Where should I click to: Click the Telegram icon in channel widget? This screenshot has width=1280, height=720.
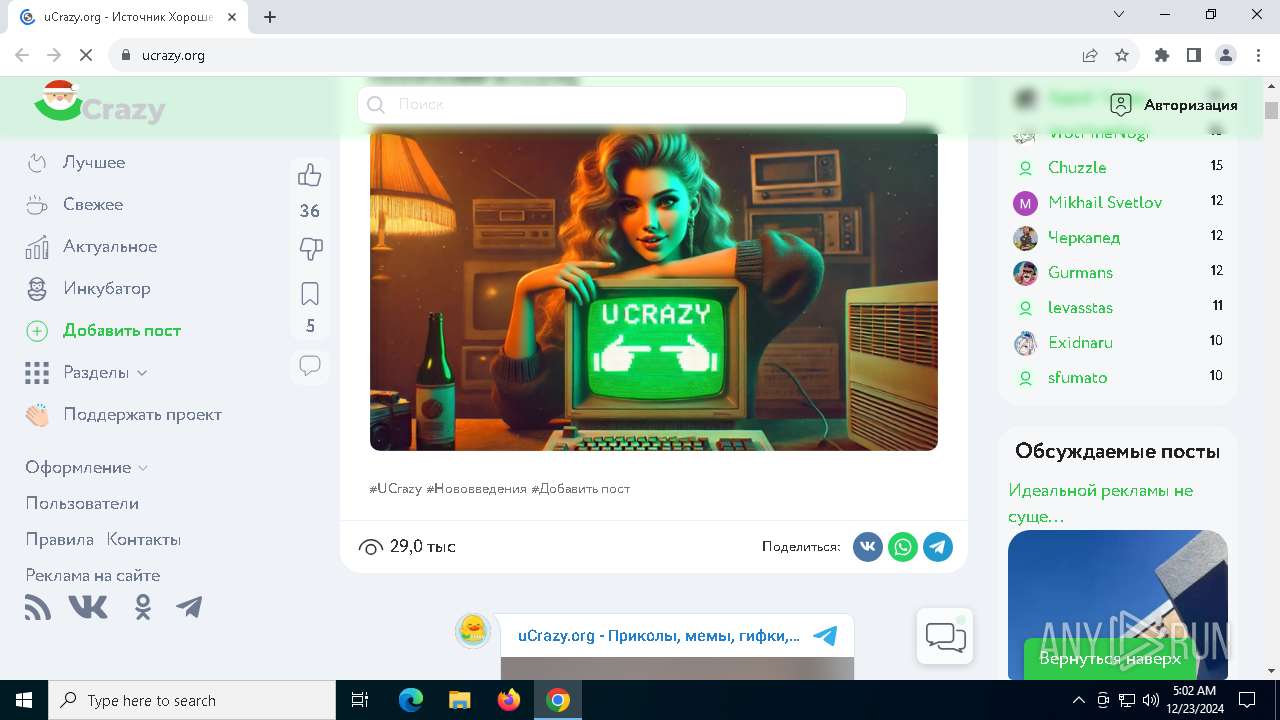point(825,635)
